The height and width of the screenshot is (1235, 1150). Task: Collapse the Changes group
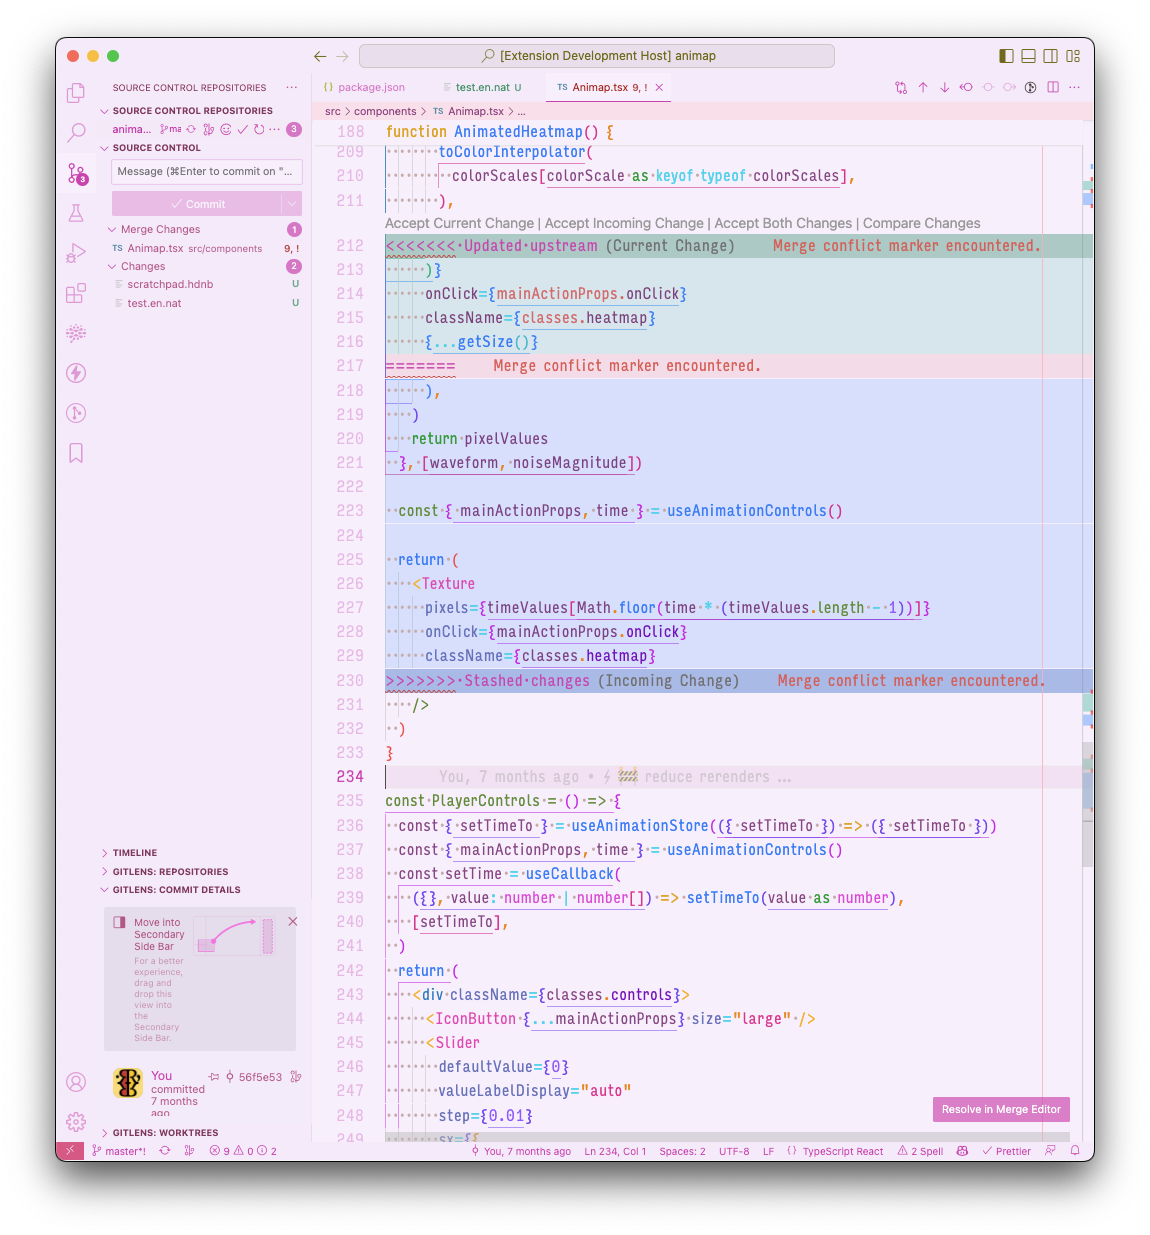pos(112,266)
